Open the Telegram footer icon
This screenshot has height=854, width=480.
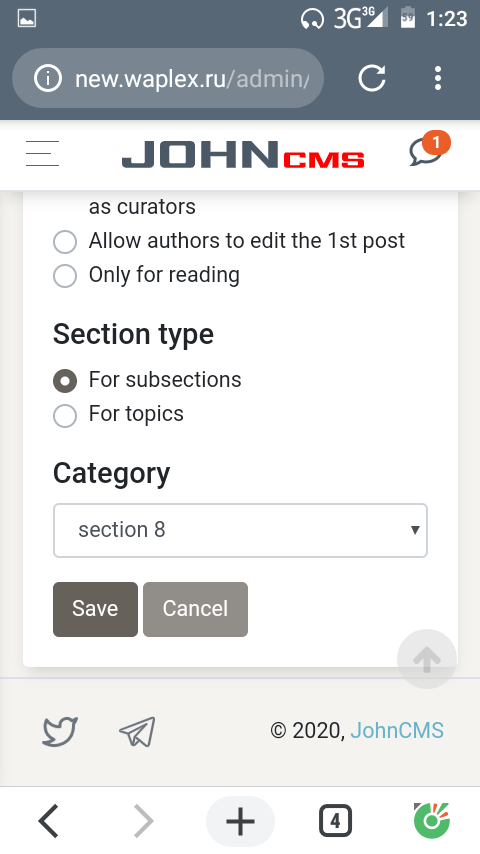(x=137, y=731)
